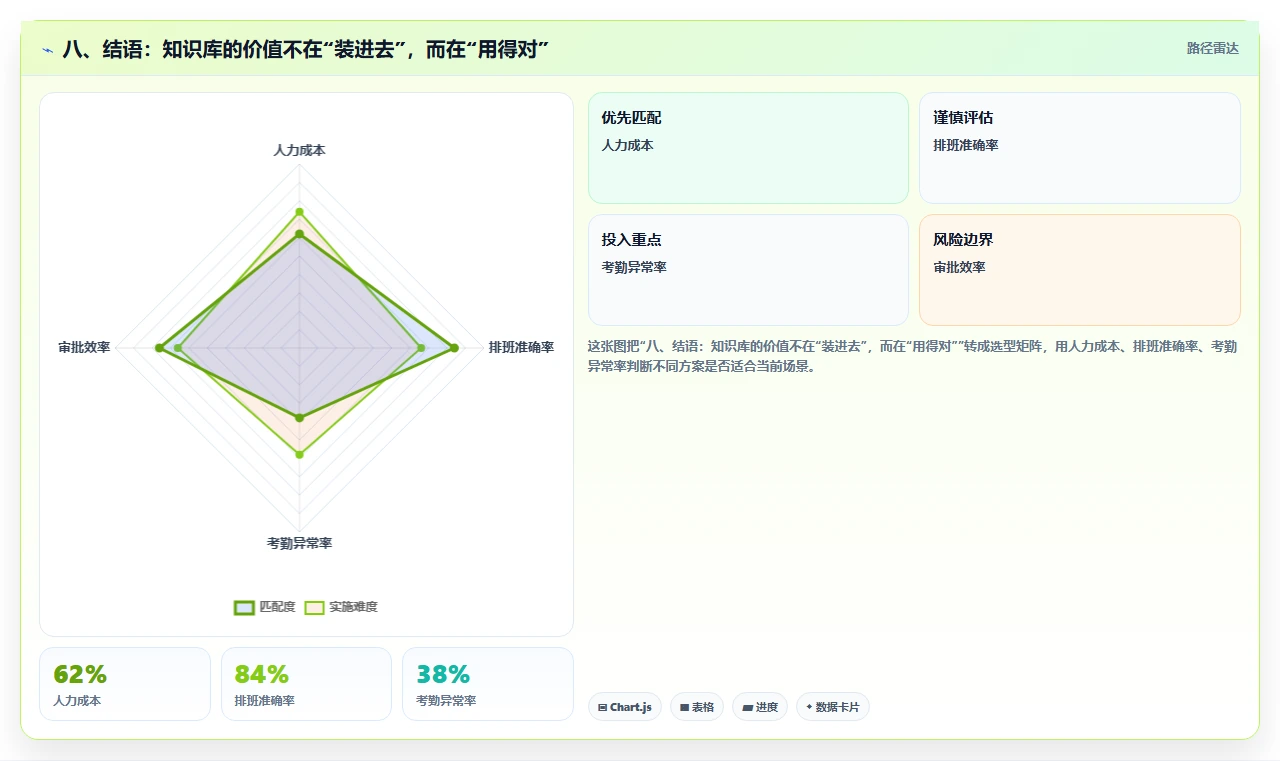
Task: Click the 路径雷达 label in header
Action: tap(1213, 48)
